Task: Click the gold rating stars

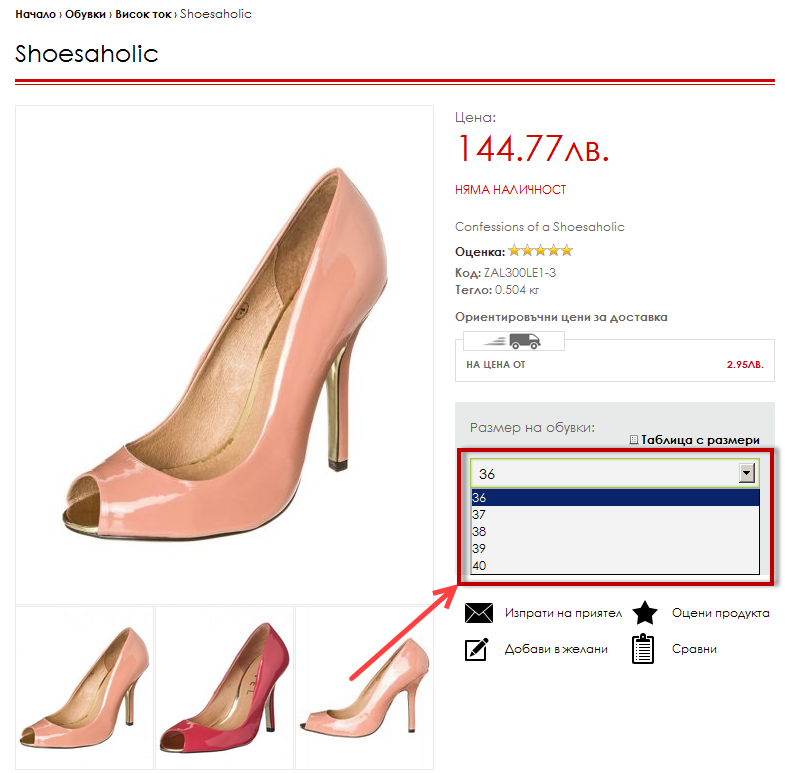Action: [540, 251]
